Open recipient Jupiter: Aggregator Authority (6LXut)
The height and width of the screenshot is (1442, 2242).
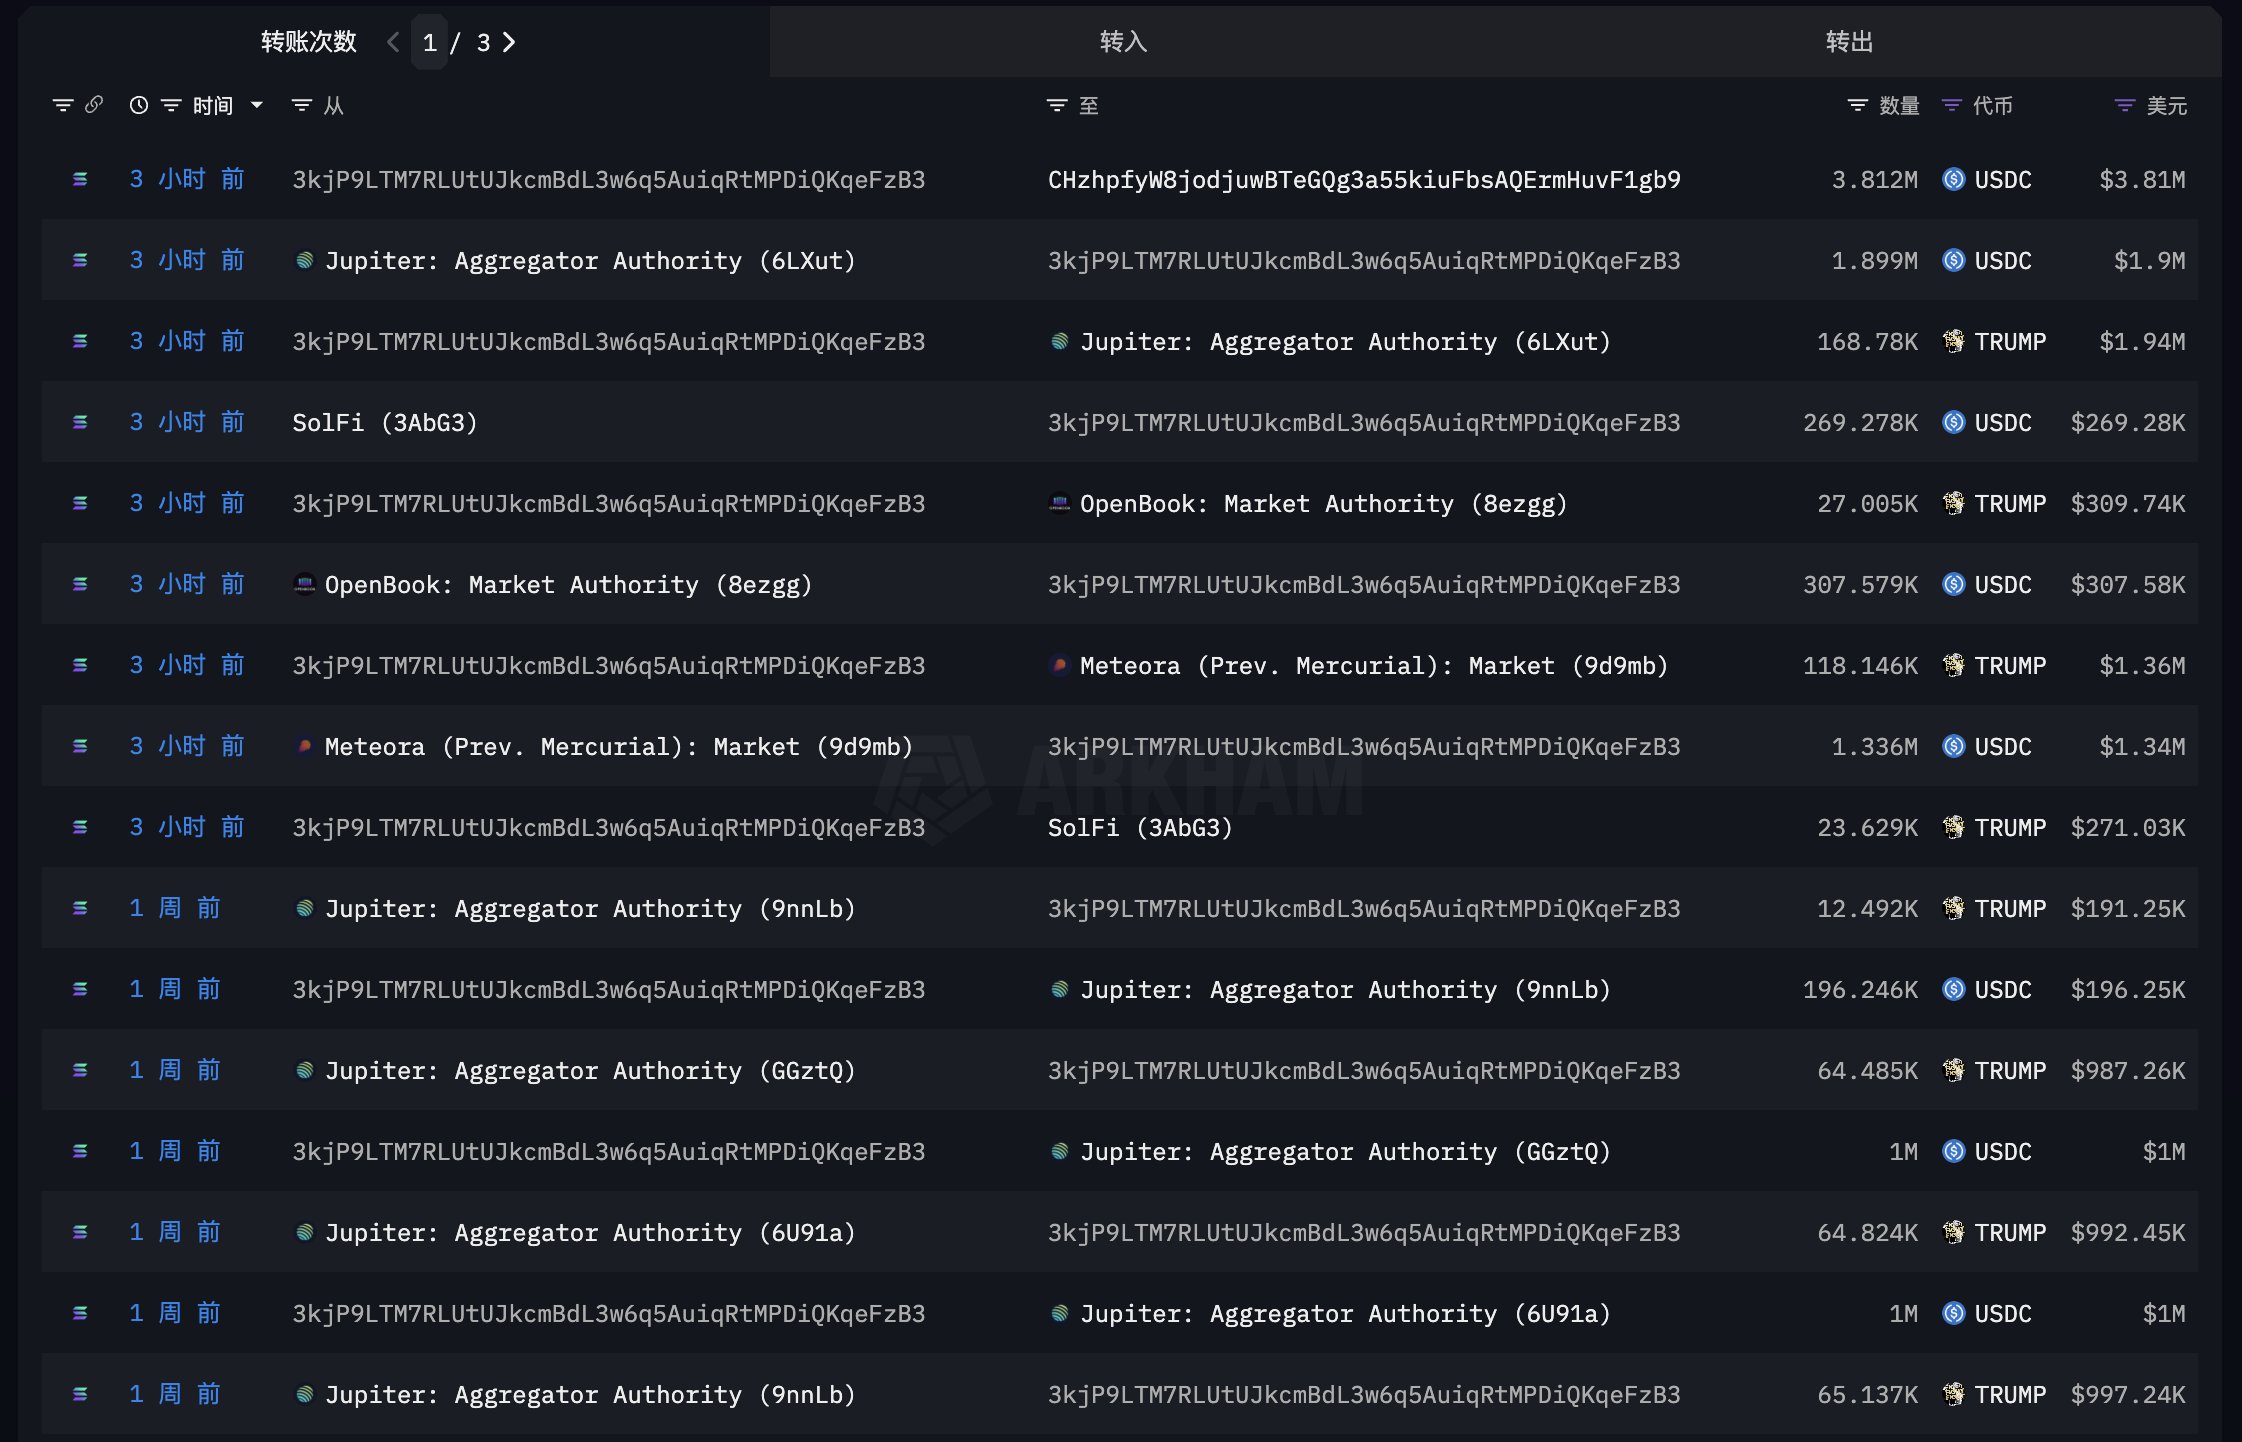1346,341
